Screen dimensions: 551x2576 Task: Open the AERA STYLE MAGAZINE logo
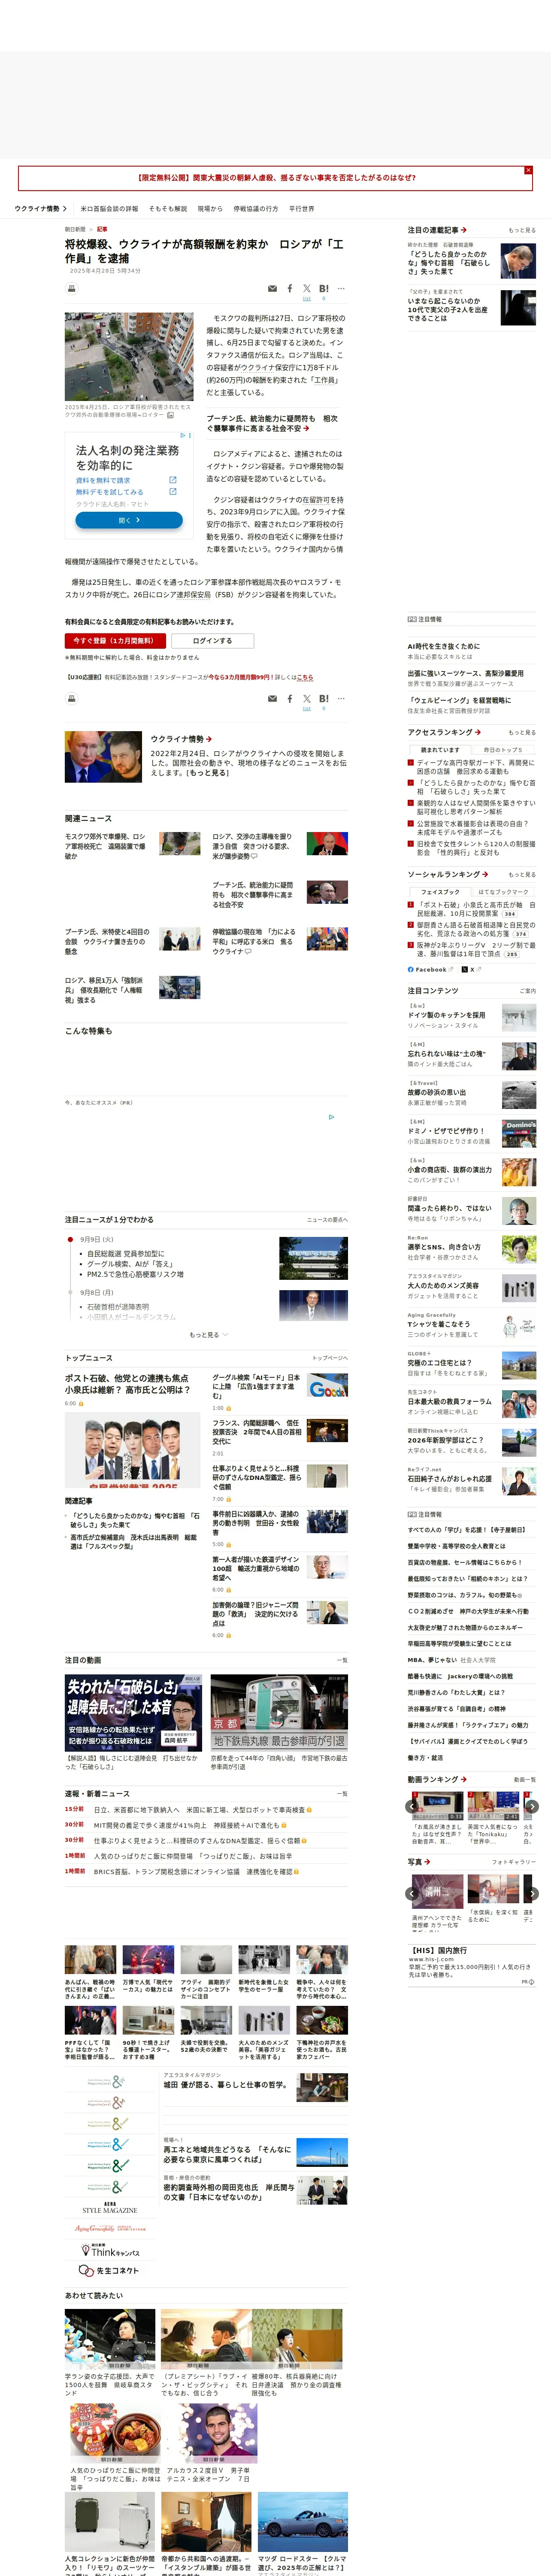point(110,2208)
